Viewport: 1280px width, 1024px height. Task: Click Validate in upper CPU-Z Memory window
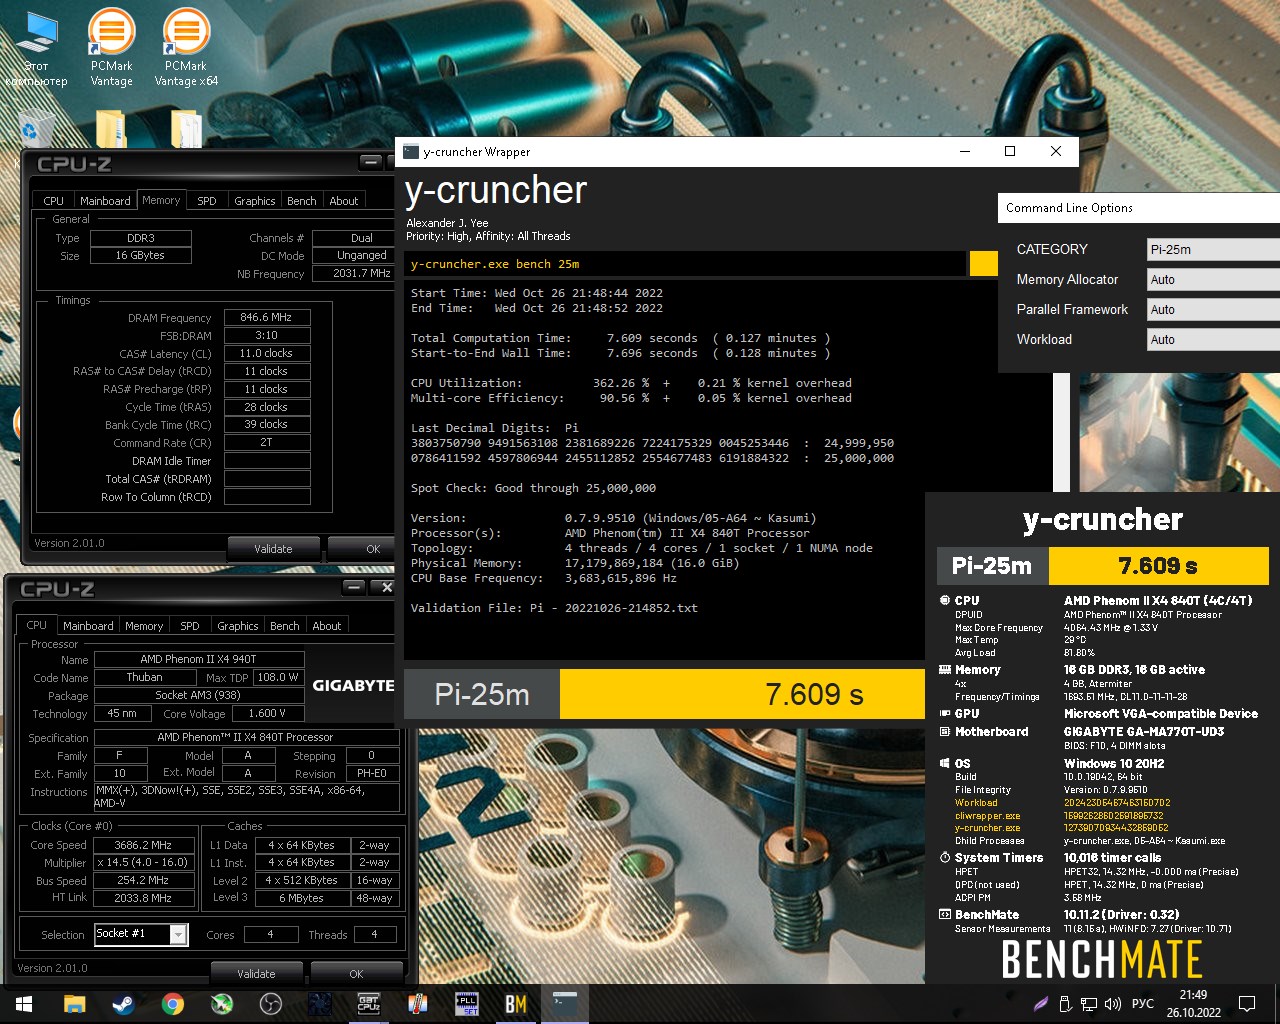[273, 549]
